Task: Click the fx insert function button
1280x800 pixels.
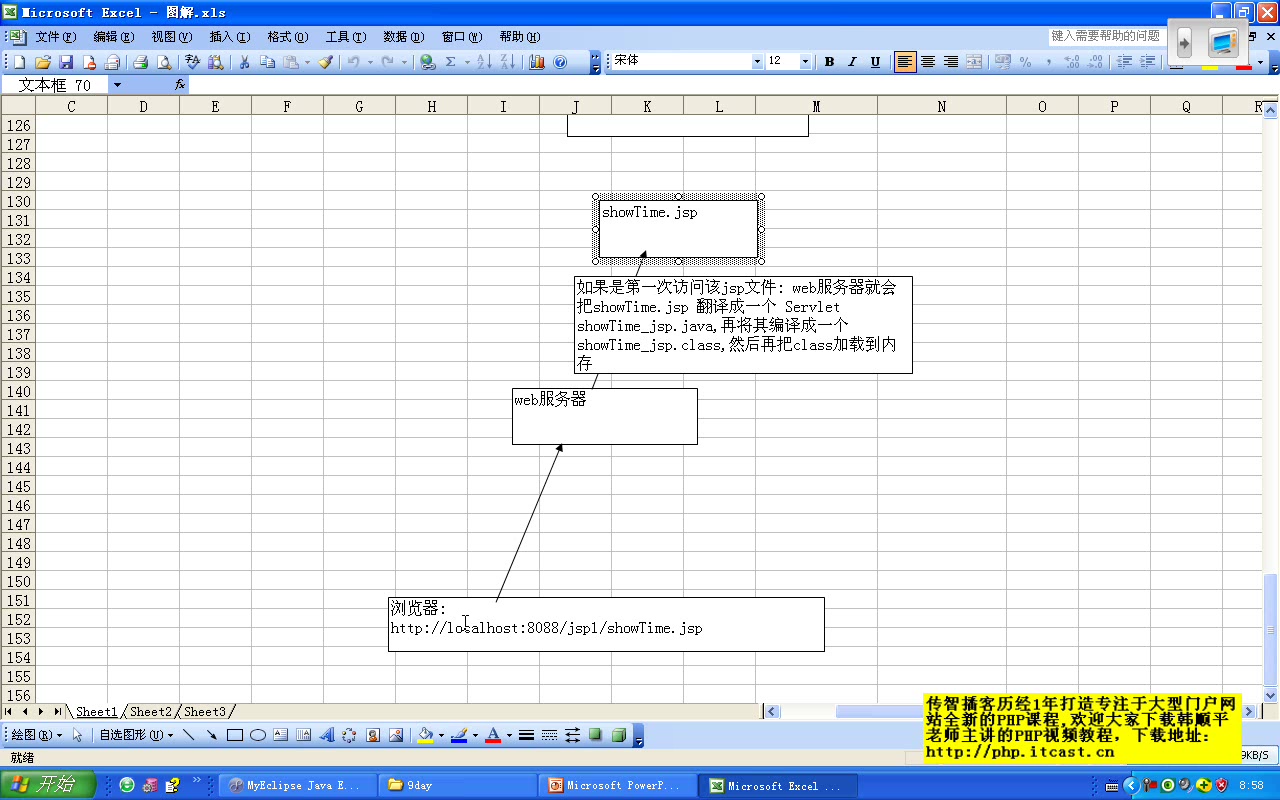Action: tap(180, 85)
